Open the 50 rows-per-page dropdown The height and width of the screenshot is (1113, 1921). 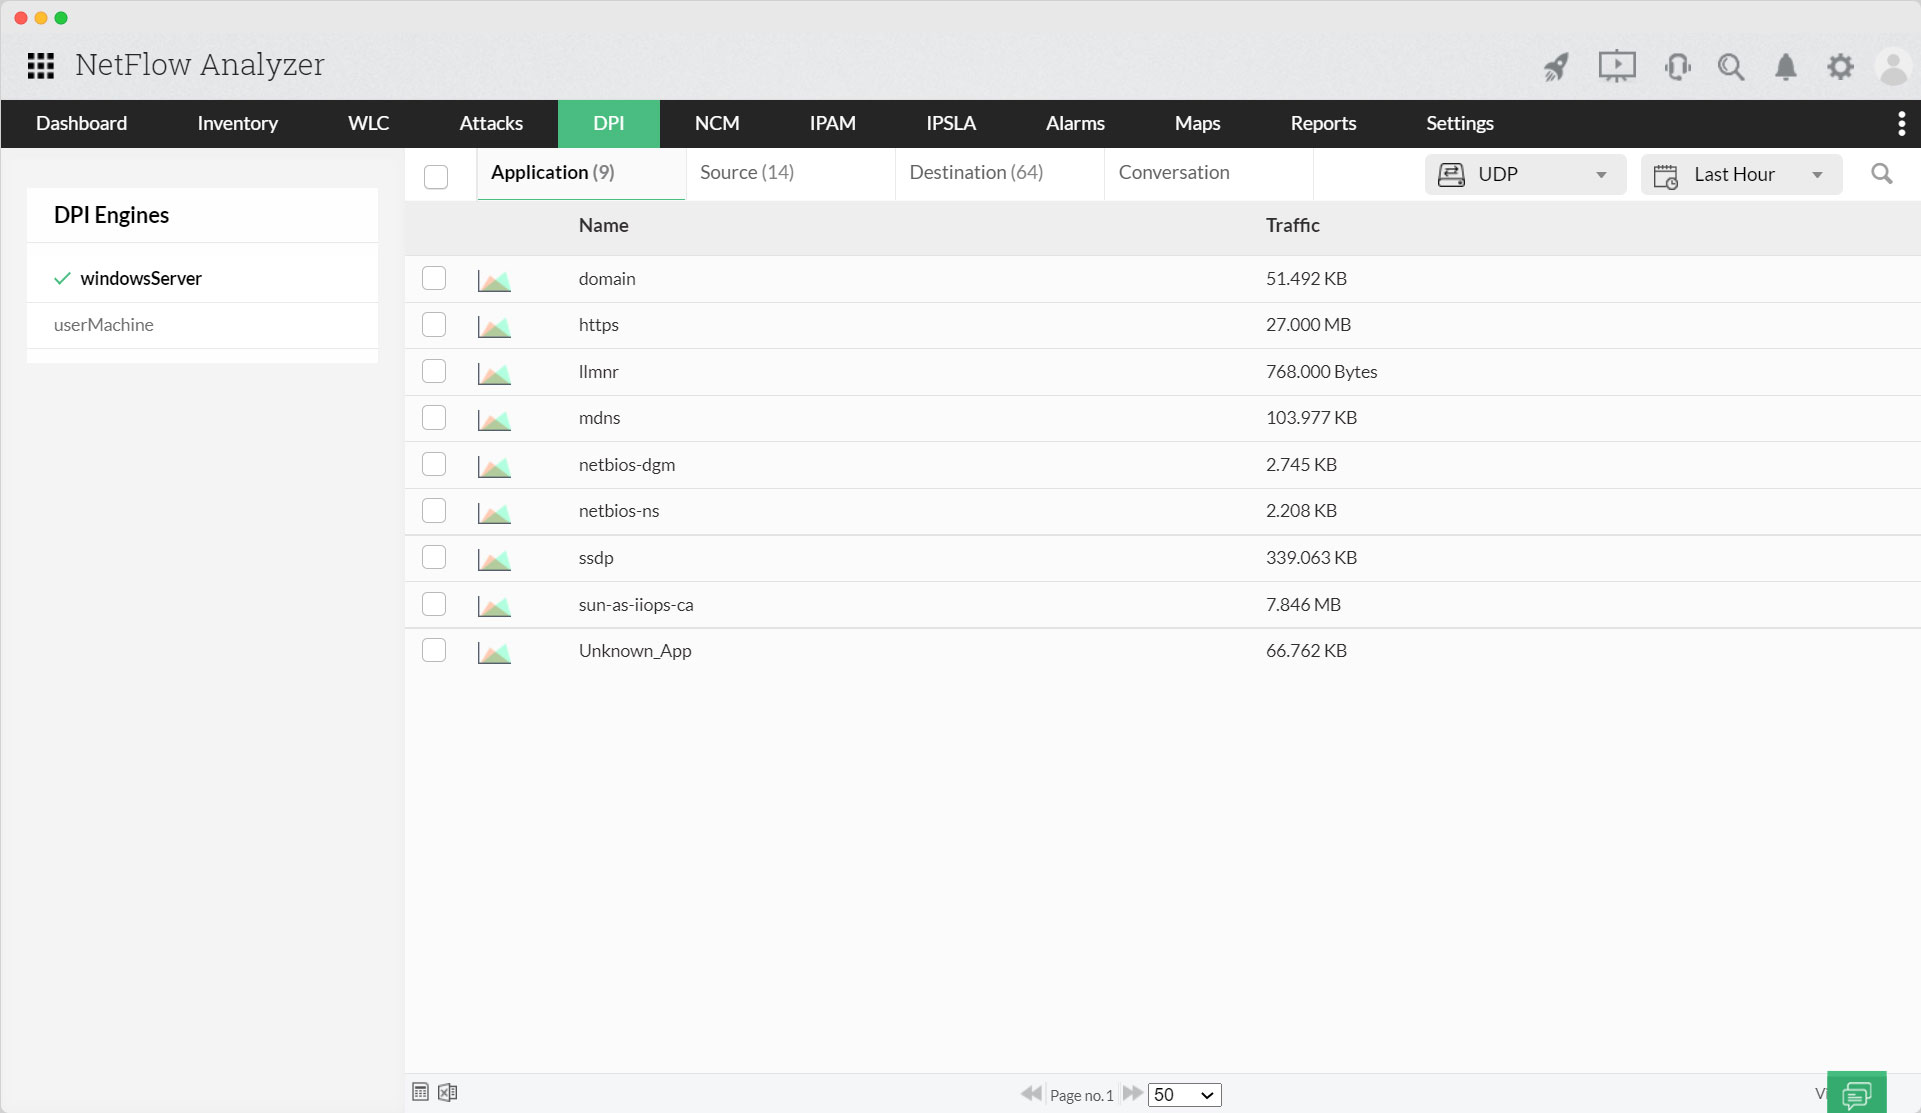tap(1184, 1095)
